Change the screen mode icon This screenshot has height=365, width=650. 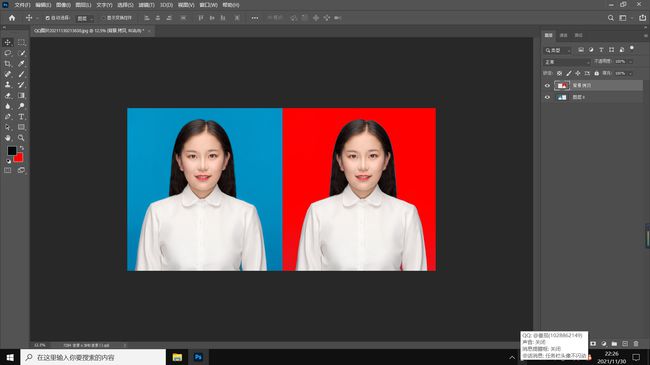tap(21, 170)
